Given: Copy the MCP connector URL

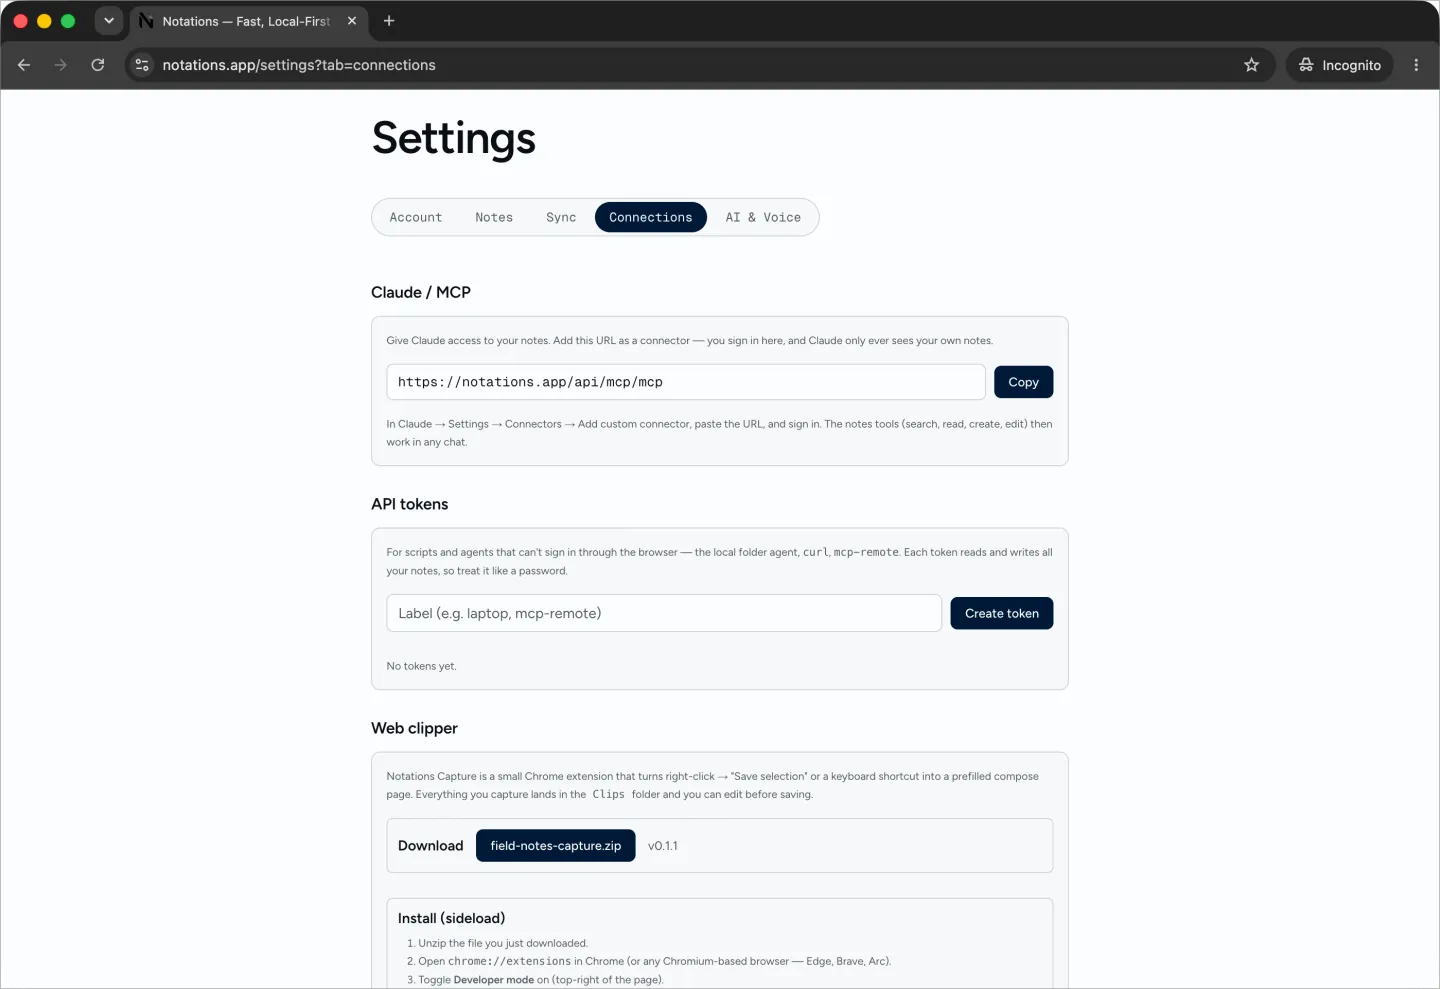Looking at the screenshot, I should click(x=1023, y=382).
